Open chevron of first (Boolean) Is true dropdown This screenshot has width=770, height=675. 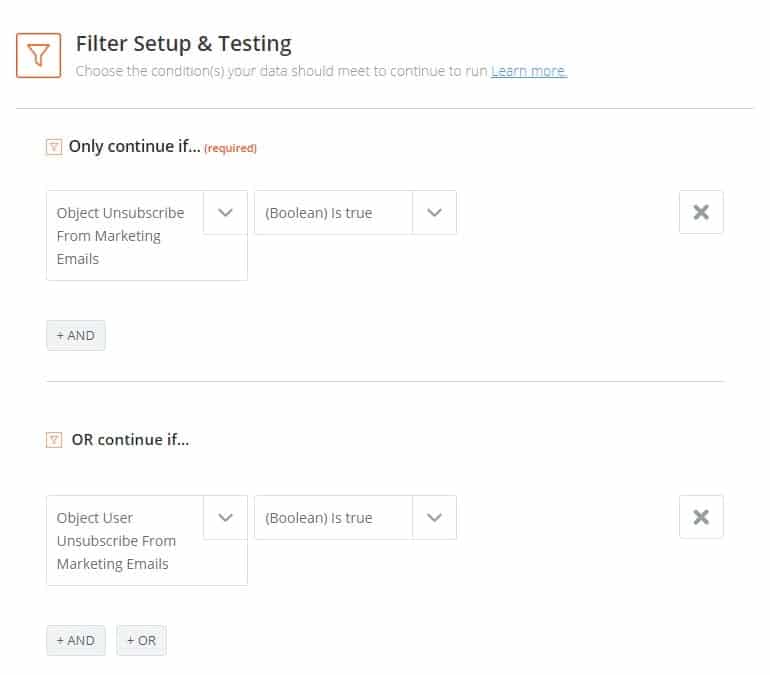coord(435,213)
